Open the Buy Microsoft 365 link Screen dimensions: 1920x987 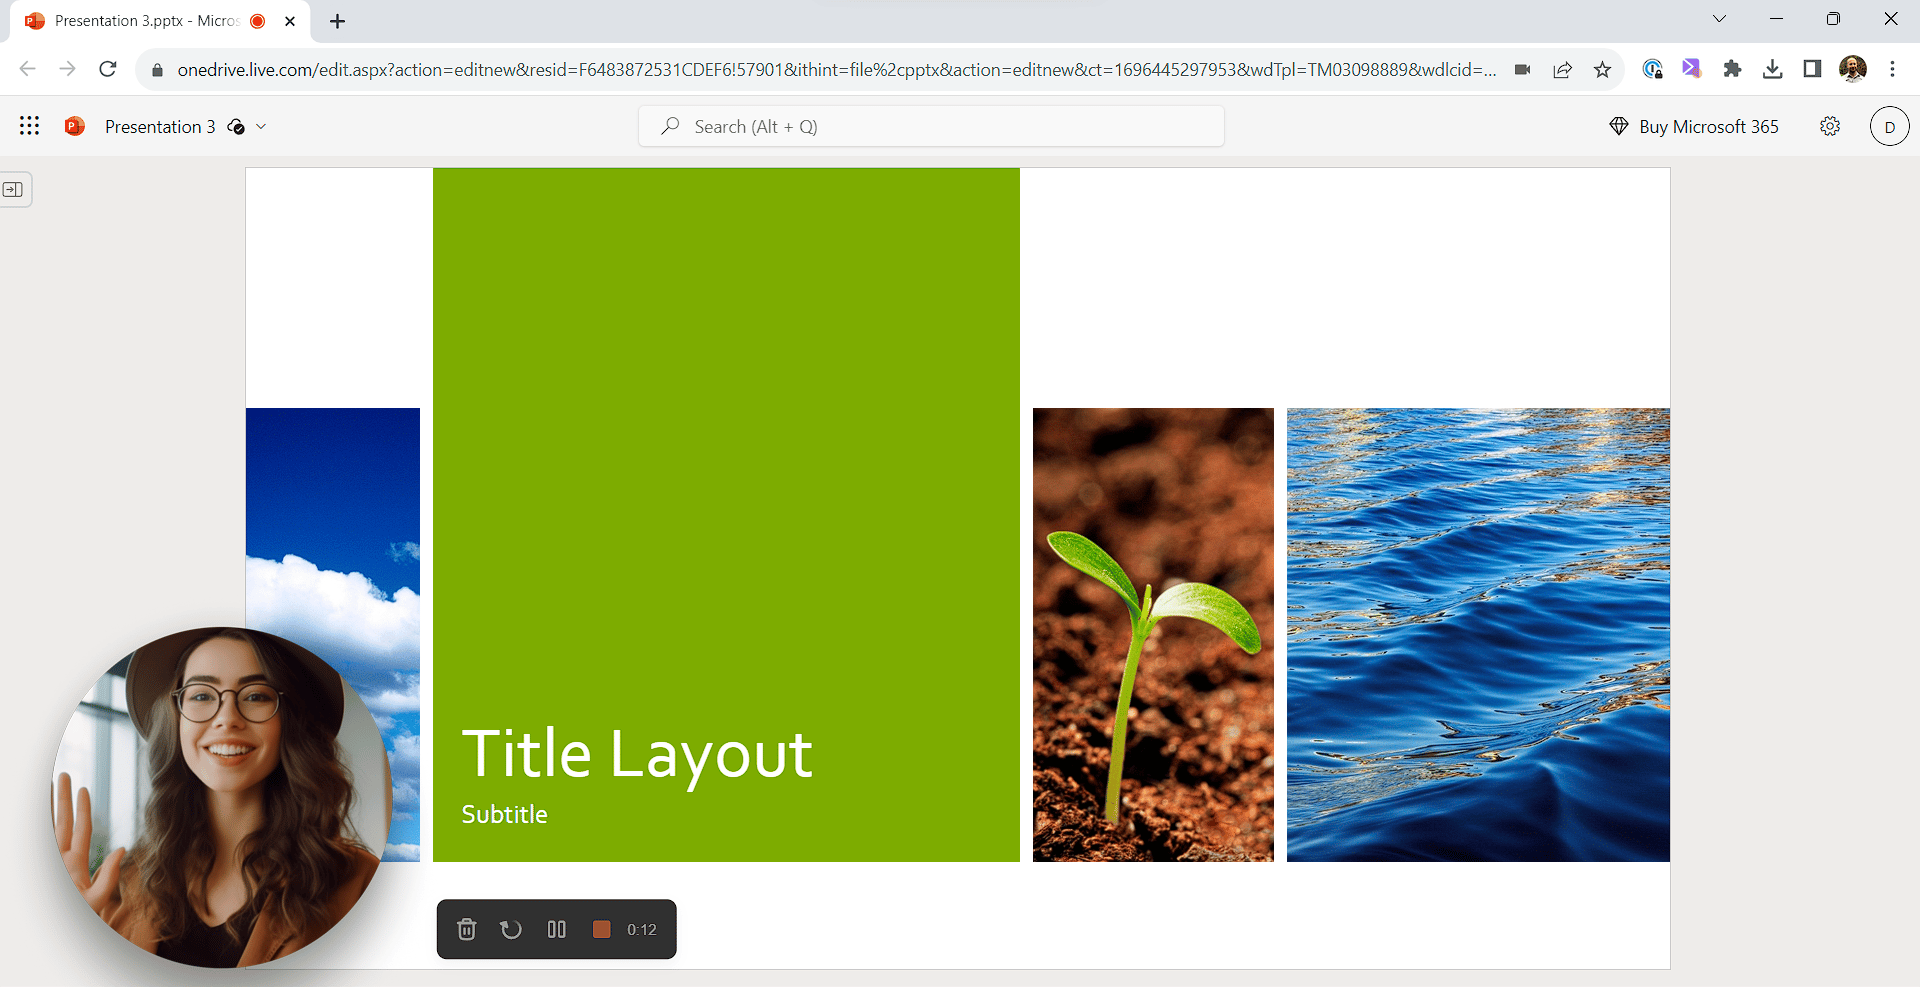pos(1694,126)
